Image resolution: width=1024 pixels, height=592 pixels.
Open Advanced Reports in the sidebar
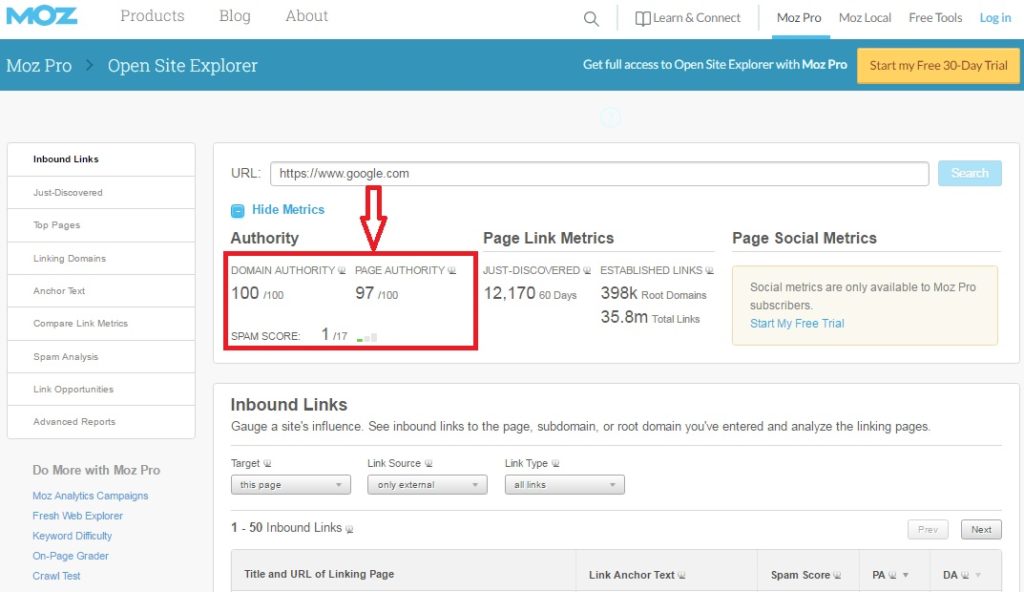pyautogui.click(x=101, y=422)
